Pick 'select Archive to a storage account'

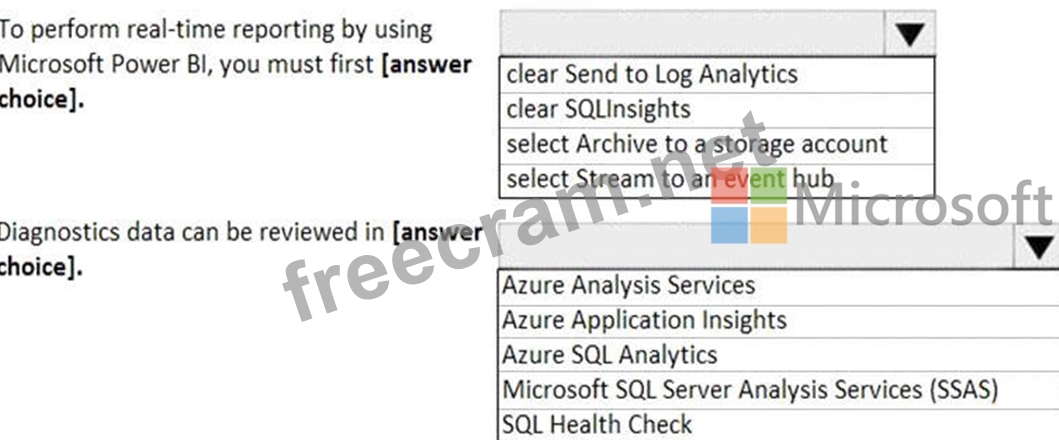[717, 145]
